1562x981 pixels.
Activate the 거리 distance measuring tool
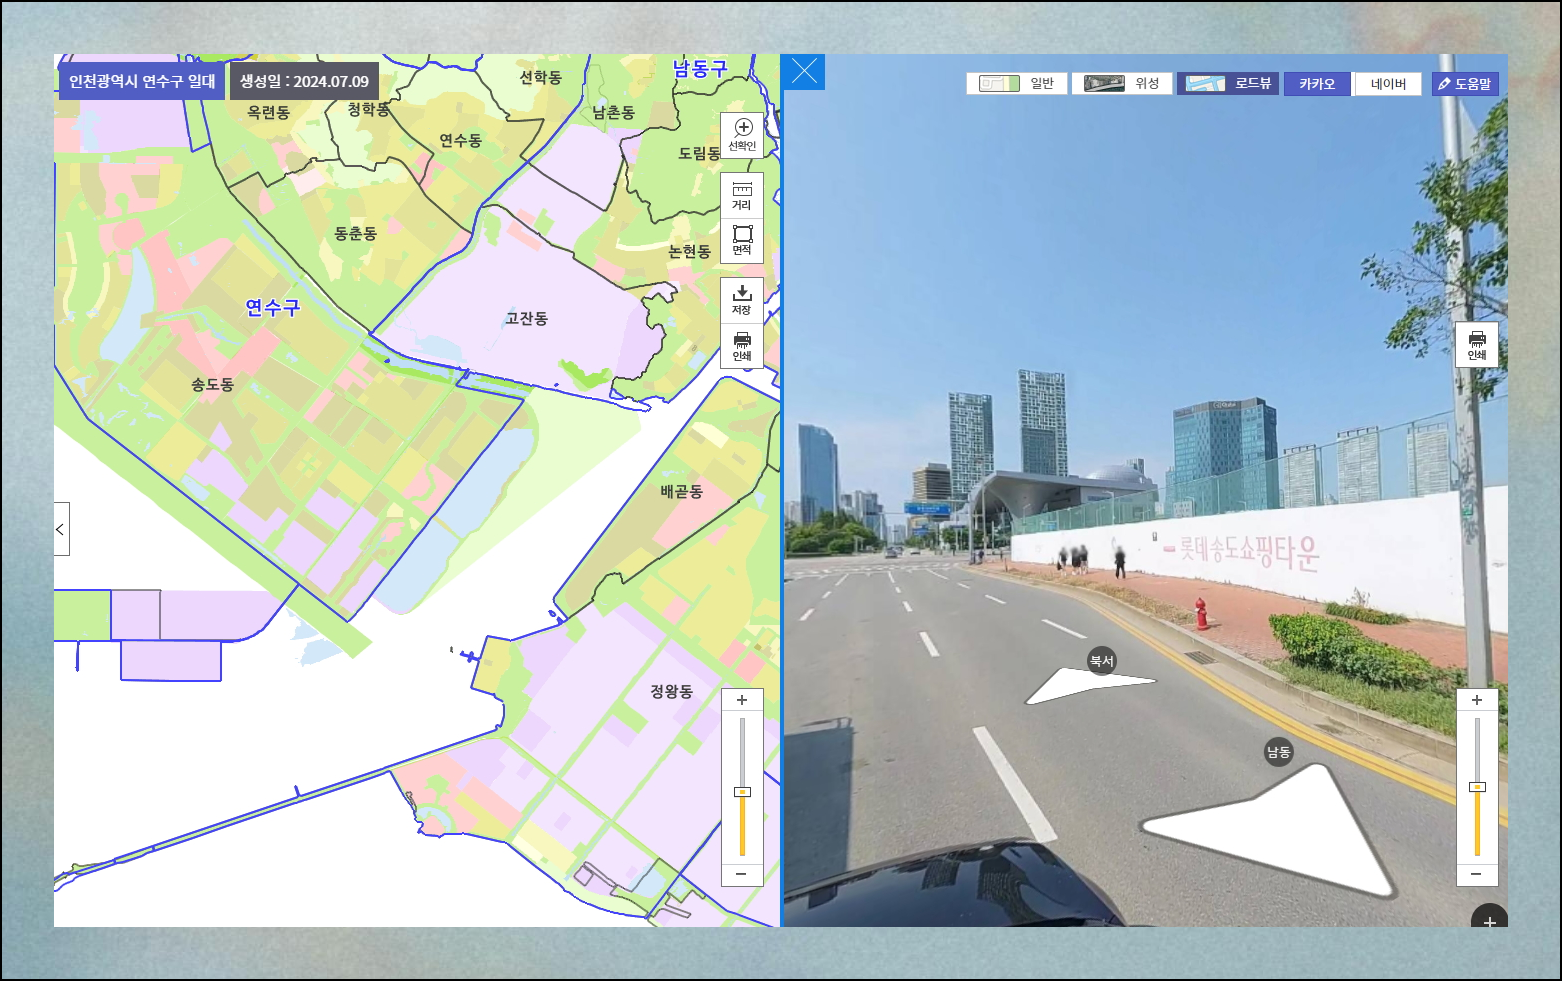[x=742, y=196]
